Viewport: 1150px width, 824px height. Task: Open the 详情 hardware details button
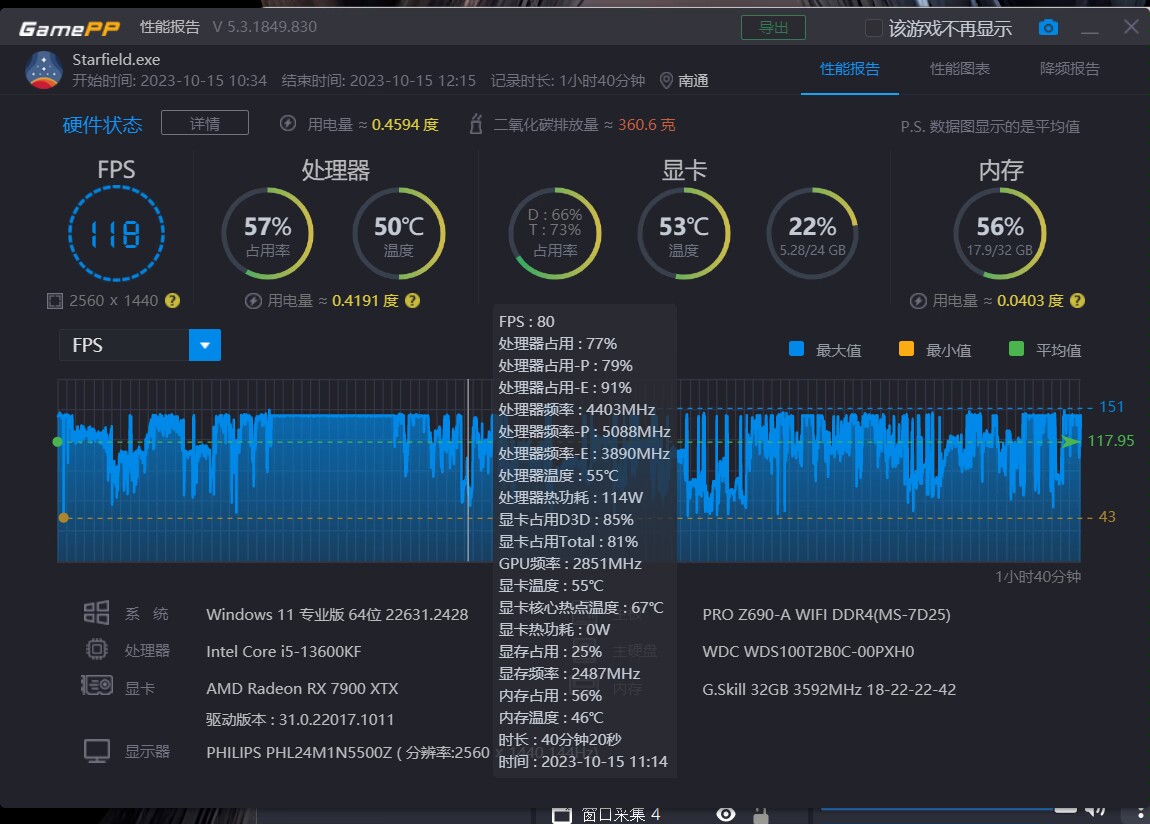205,123
